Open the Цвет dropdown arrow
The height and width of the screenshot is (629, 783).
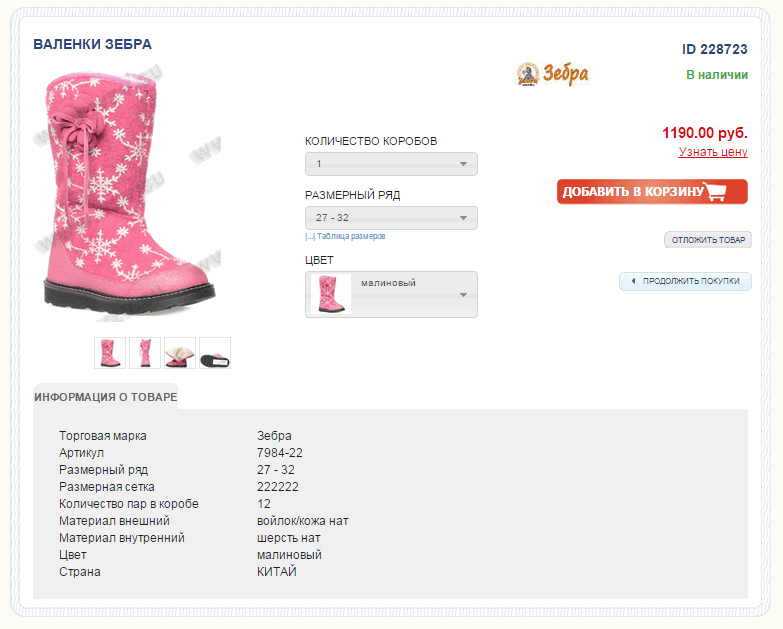[x=463, y=295]
